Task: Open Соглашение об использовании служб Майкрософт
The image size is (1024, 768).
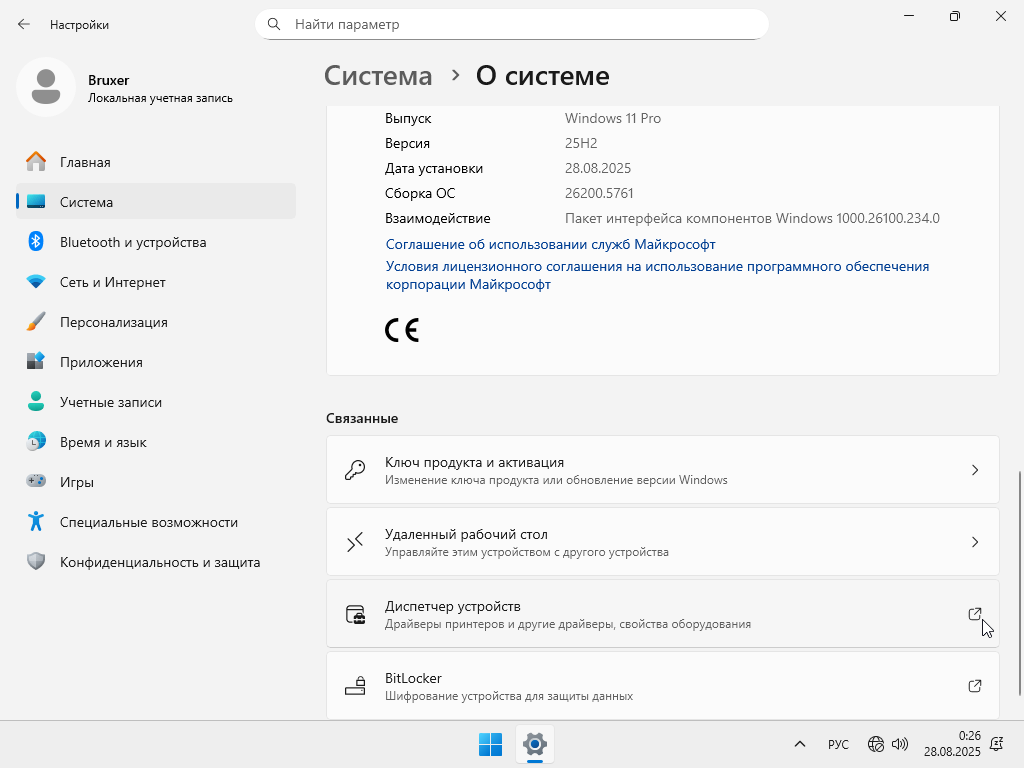Action: [550, 244]
